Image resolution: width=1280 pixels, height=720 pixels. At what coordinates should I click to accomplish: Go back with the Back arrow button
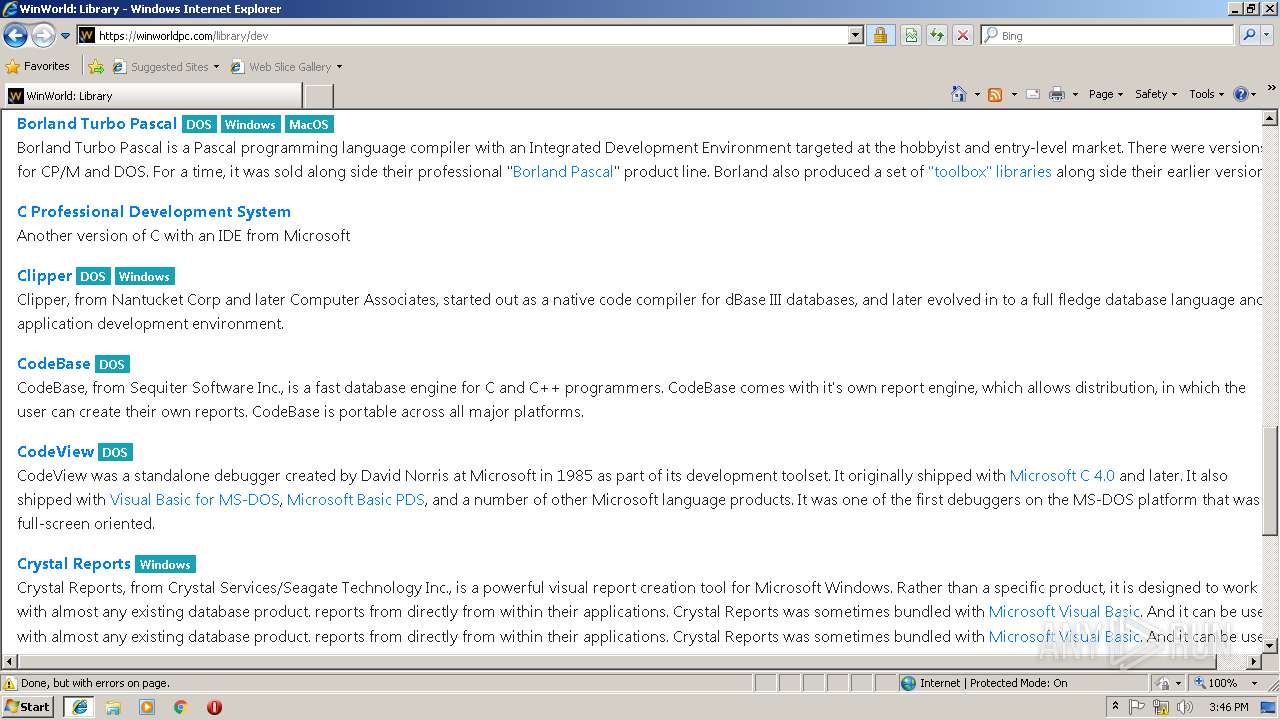coord(15,35)
